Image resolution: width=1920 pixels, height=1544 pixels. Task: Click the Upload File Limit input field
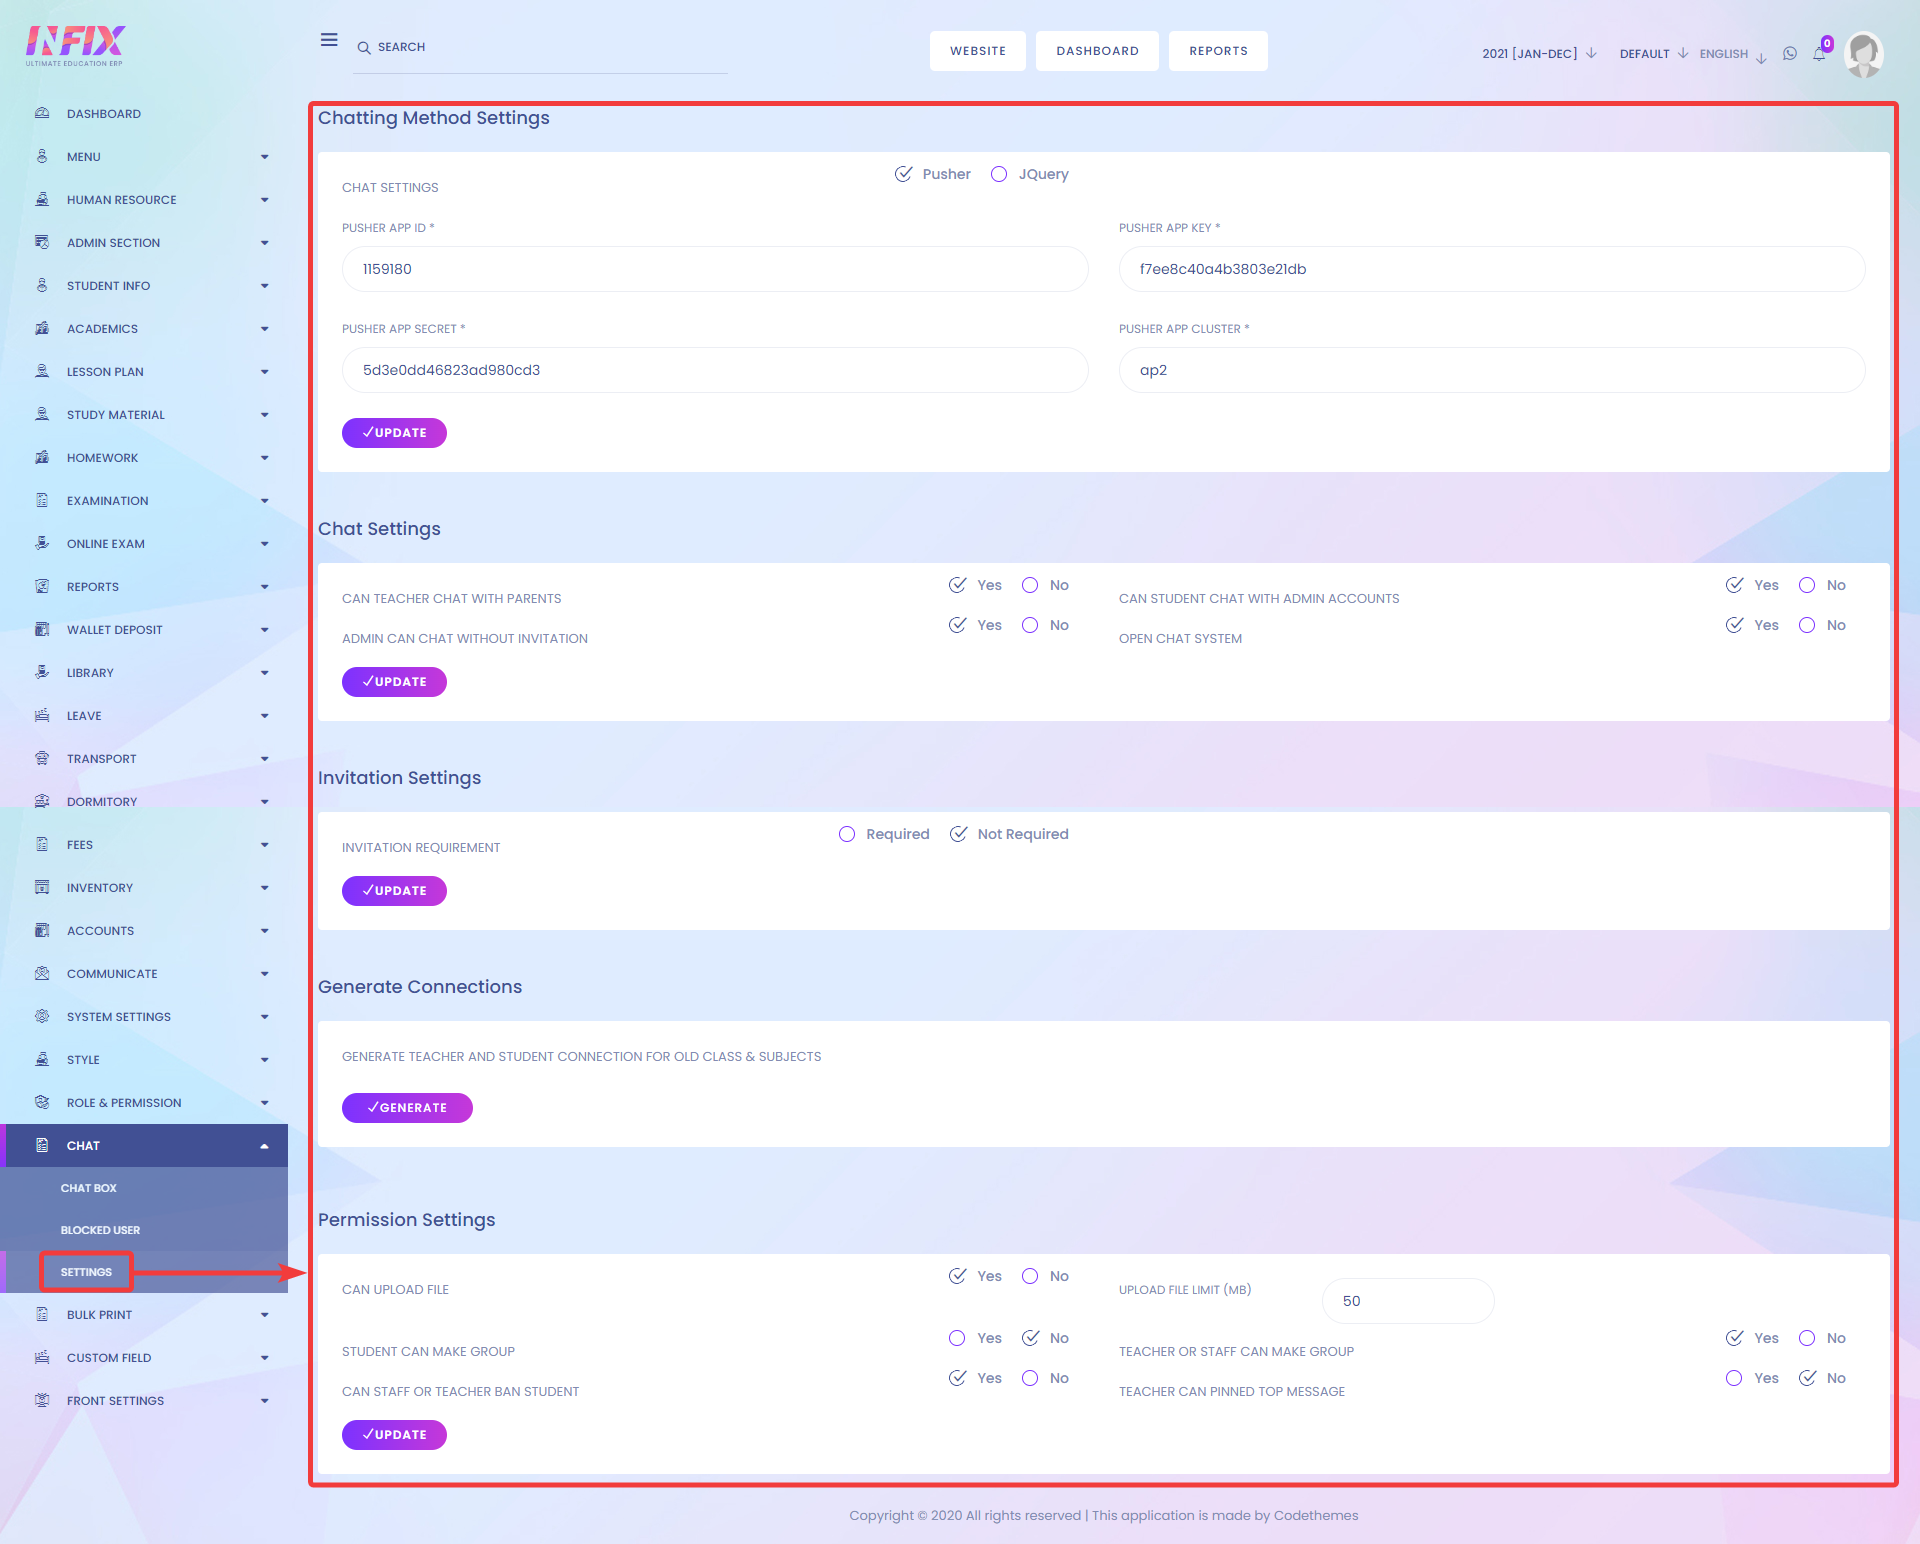[x=1408, y=1301]
